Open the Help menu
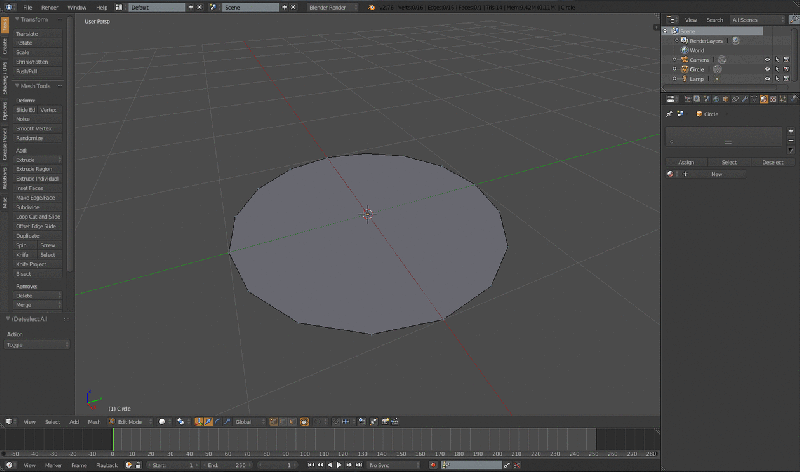The height and width of the screenshot is (472, 800). click(102, 7)
